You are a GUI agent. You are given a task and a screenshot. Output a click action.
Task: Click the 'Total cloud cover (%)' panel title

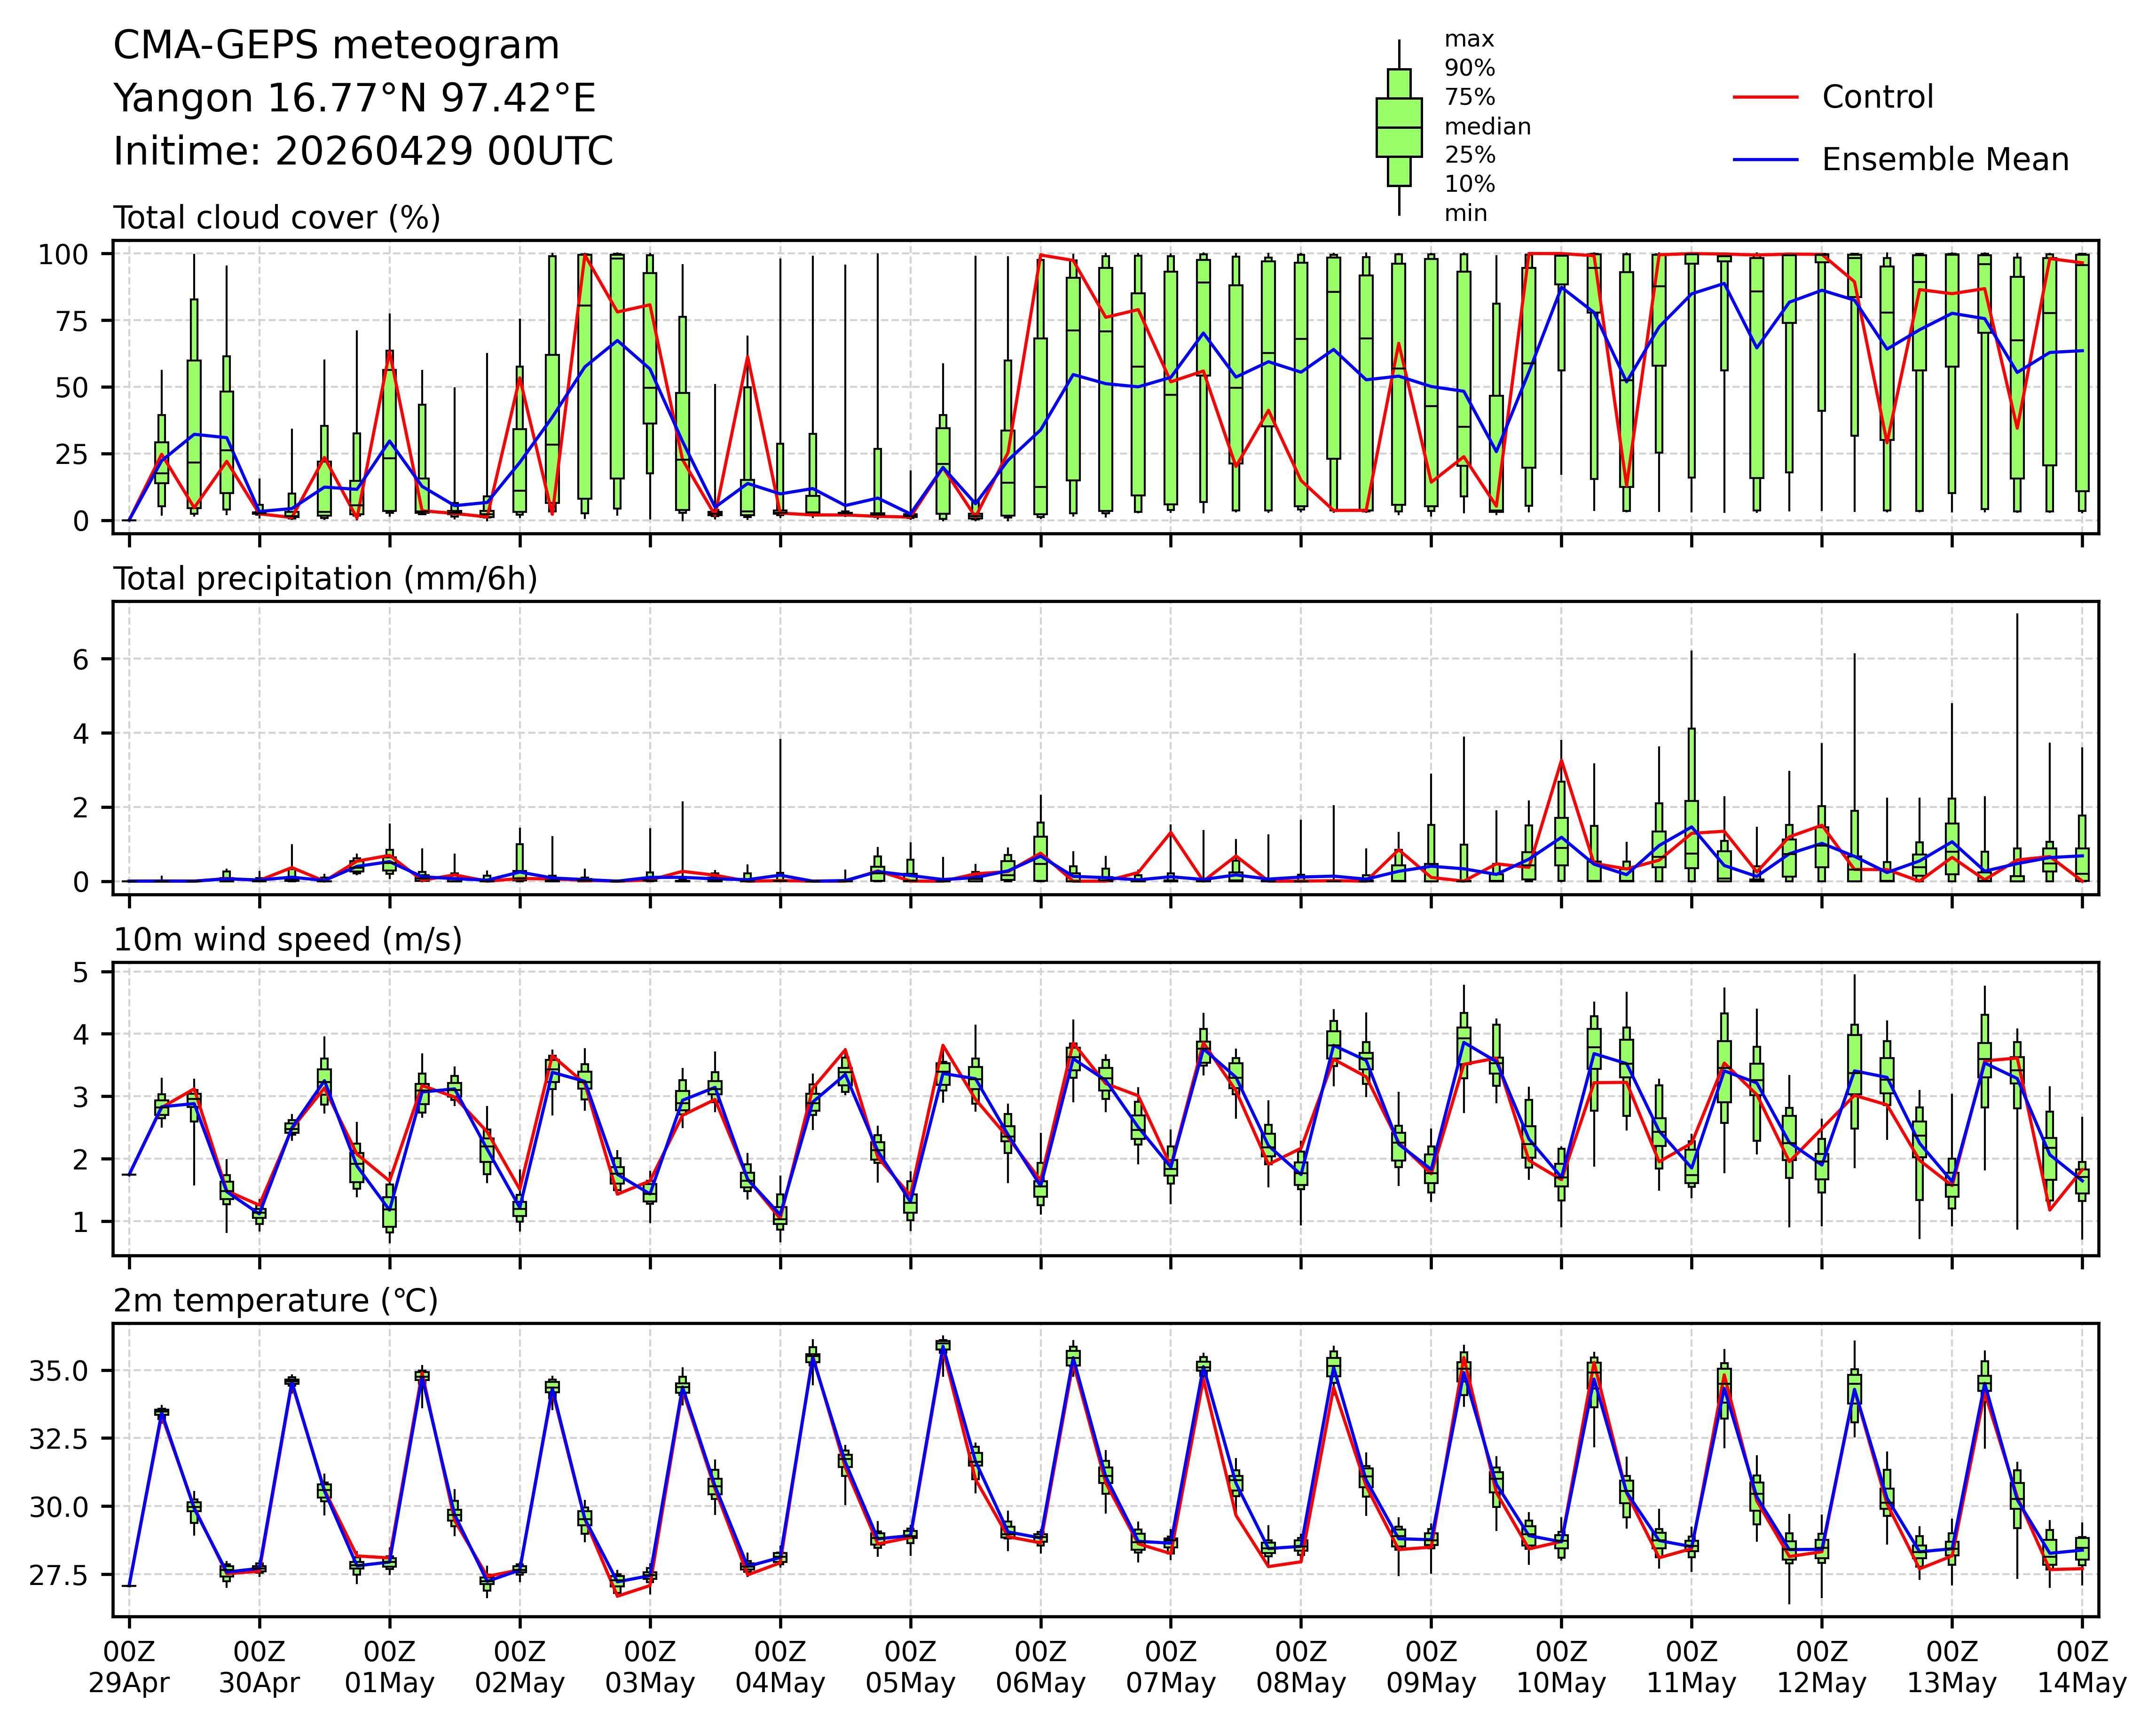point(277,218)
